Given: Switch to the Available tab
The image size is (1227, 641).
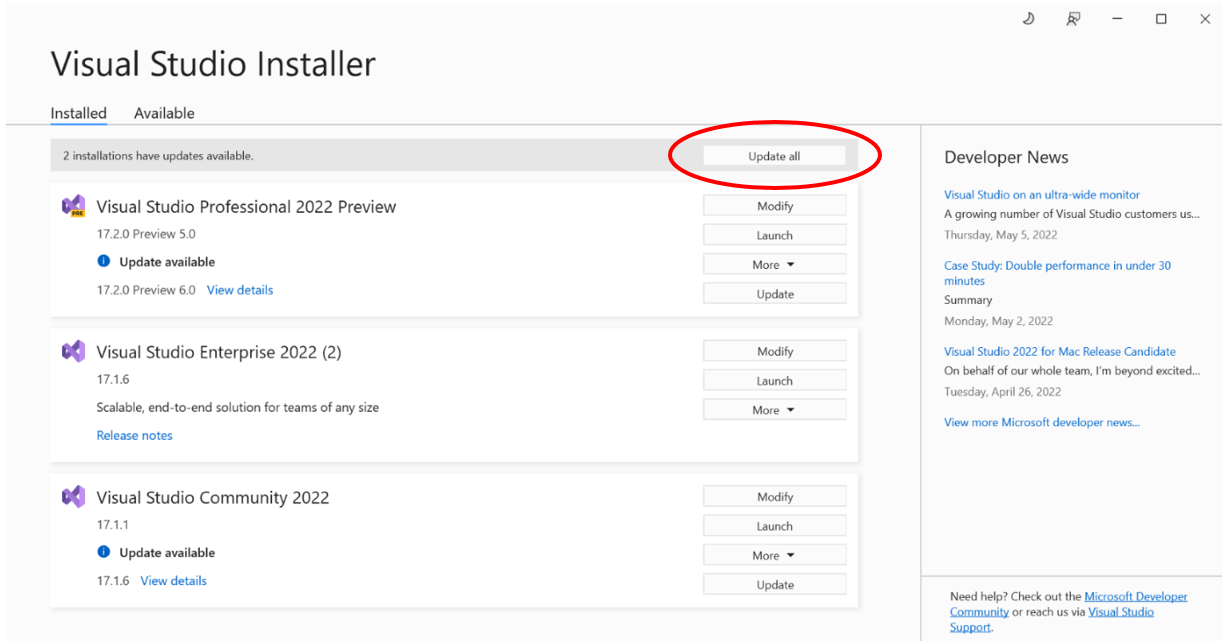Looking at the screenshot, I should (164, 114).
